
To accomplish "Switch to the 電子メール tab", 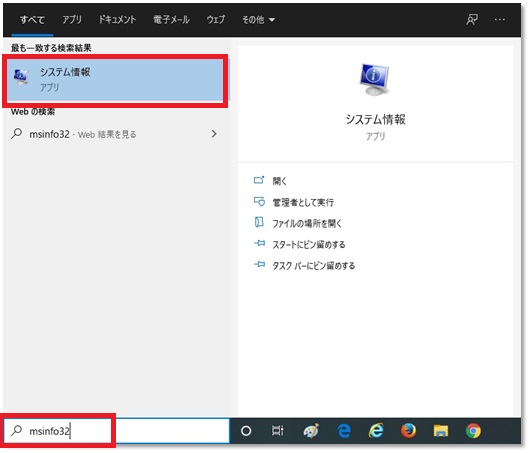I will tap(171, 20).
